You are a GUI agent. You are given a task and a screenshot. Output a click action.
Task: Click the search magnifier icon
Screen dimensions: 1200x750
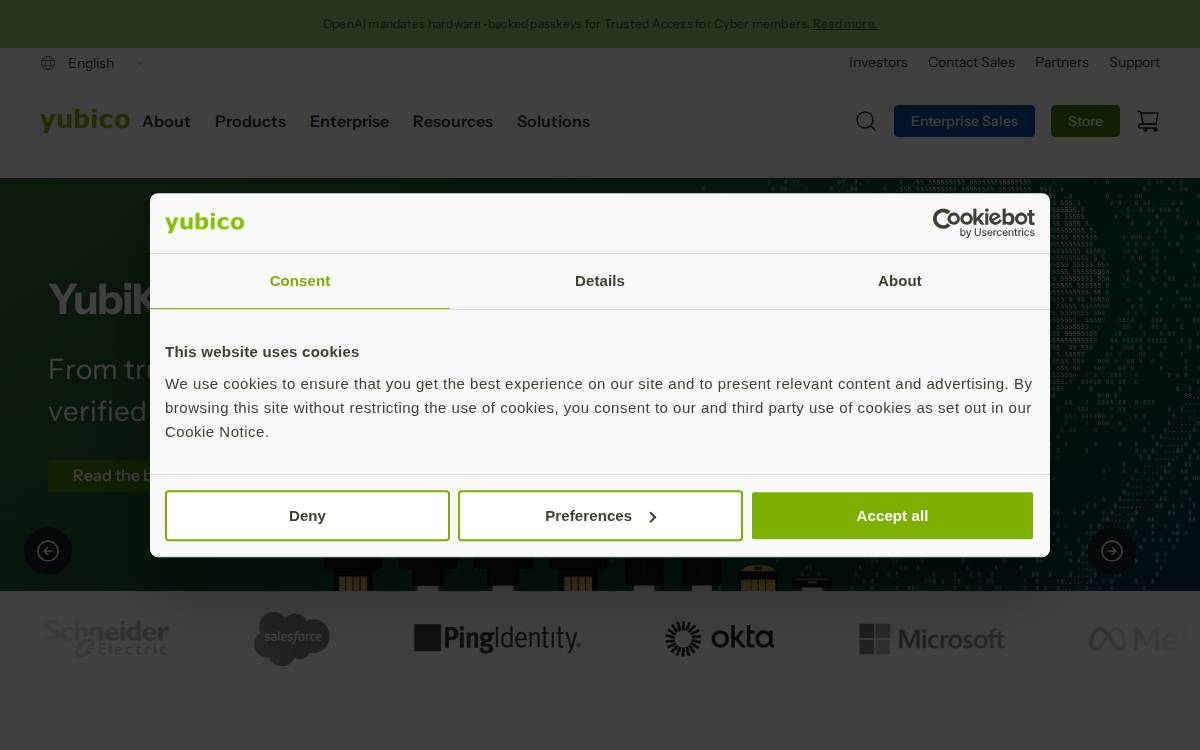click(866, 121)
